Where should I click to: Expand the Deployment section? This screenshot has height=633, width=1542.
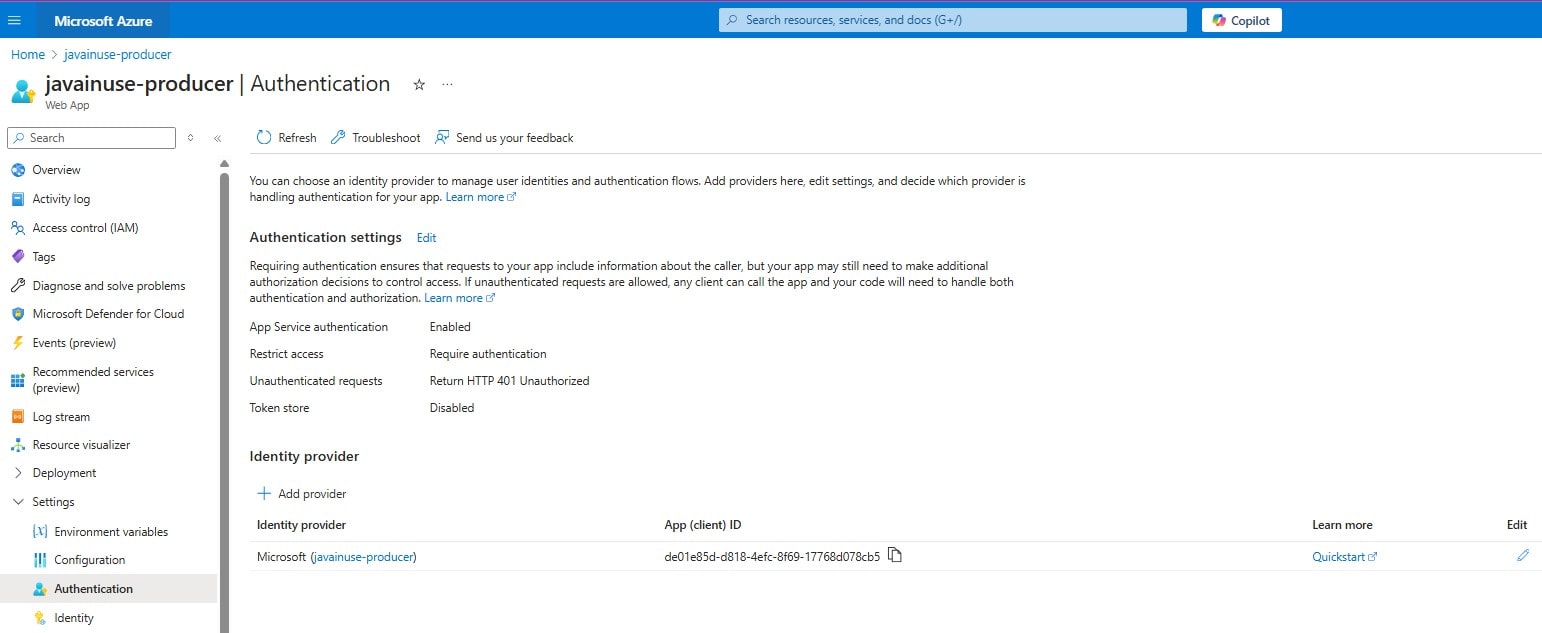[x=64, y=473]
